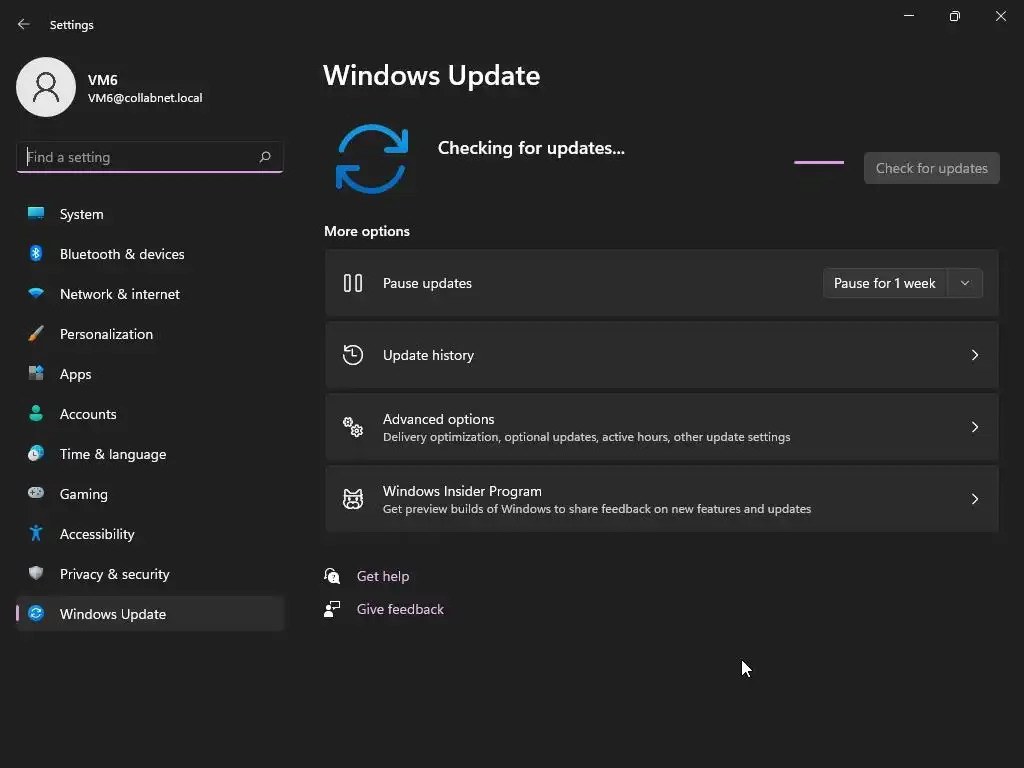Select Windows Update in sidebar
The height and width of the screenshot is (768, 1024).
click(150, 614)
